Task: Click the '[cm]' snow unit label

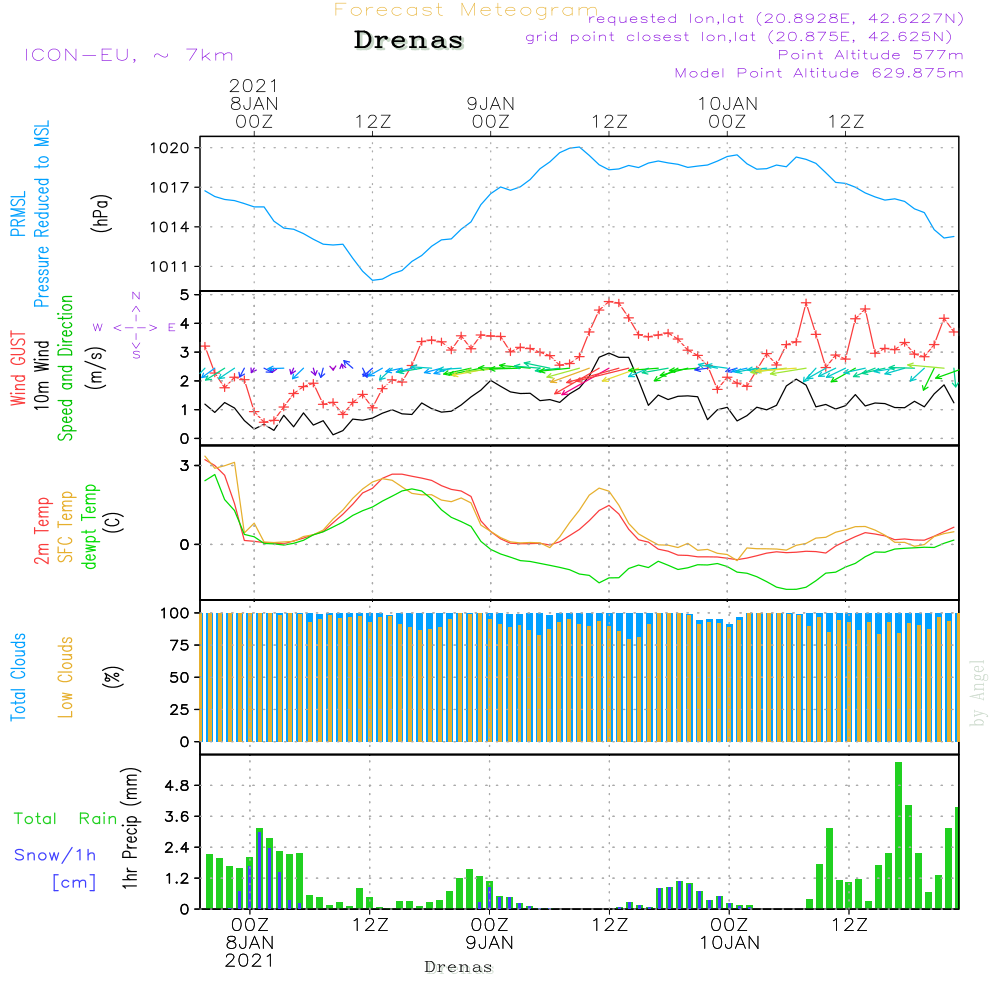Action: click(x=74, y=883)
